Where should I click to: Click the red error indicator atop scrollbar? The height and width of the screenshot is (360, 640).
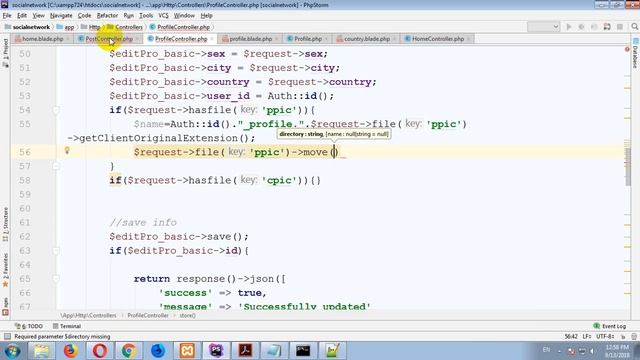click(x=627, y=49)
